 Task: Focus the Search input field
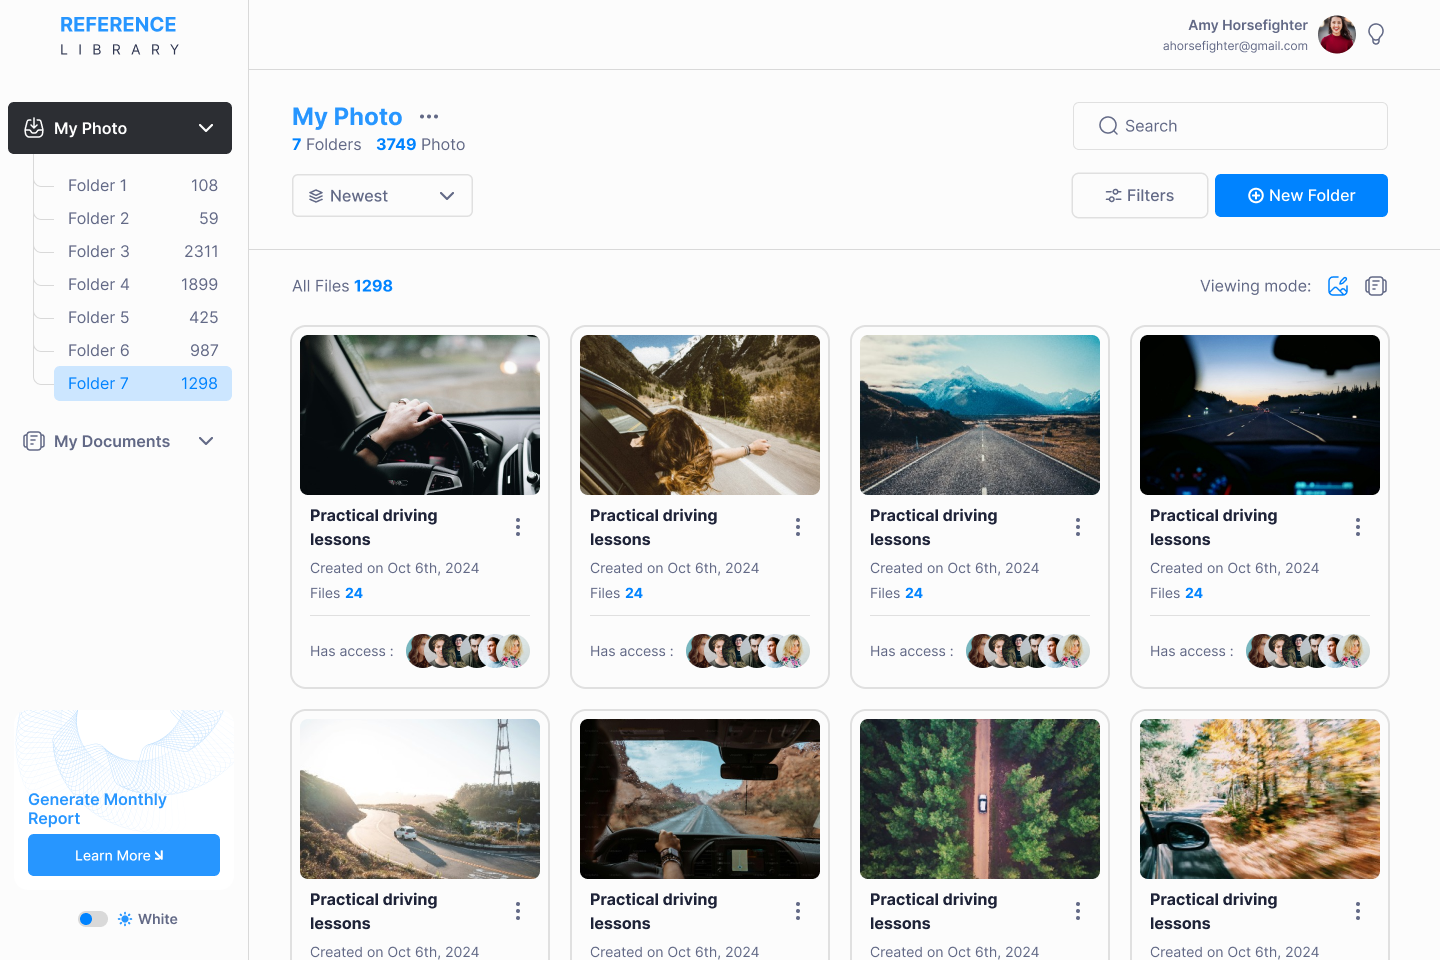tap(1230, 126)
